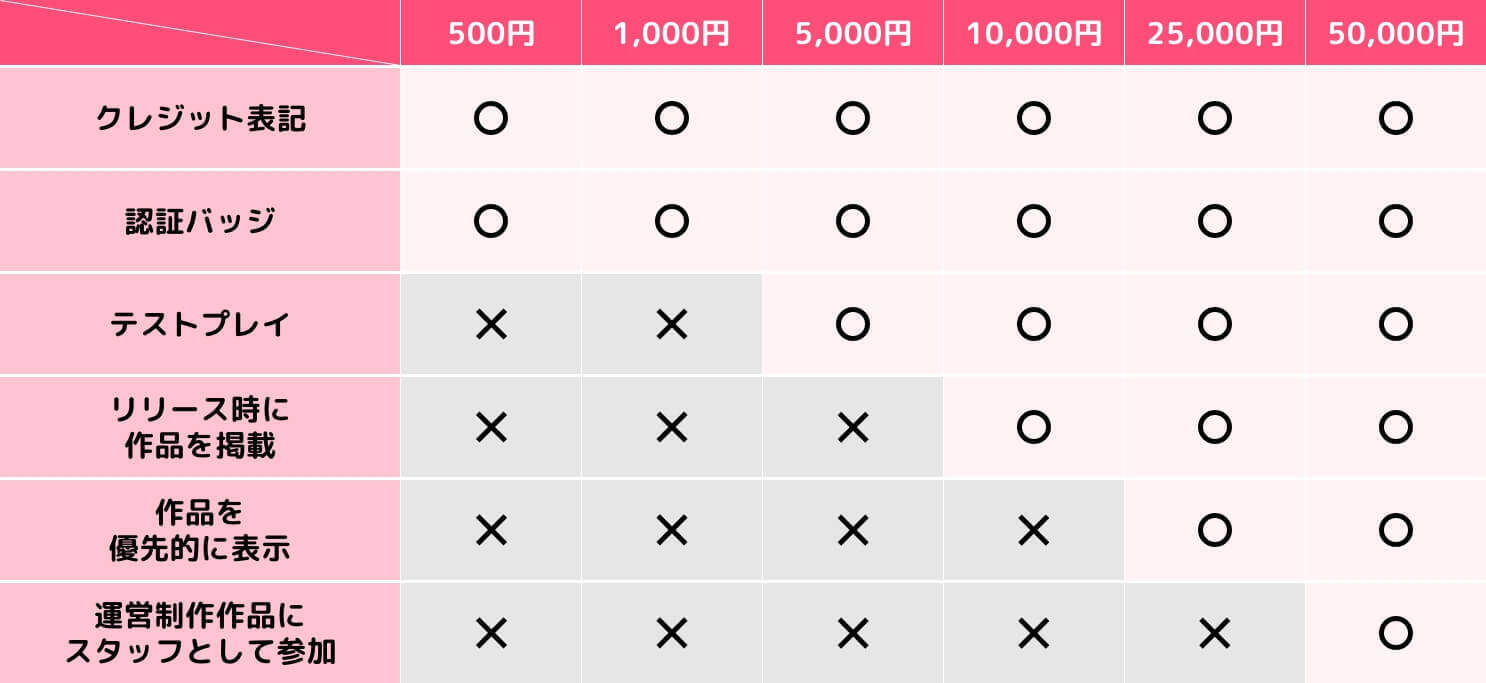Select the 10,000円 column header
1486x683 pixels.
[1033, 34]
